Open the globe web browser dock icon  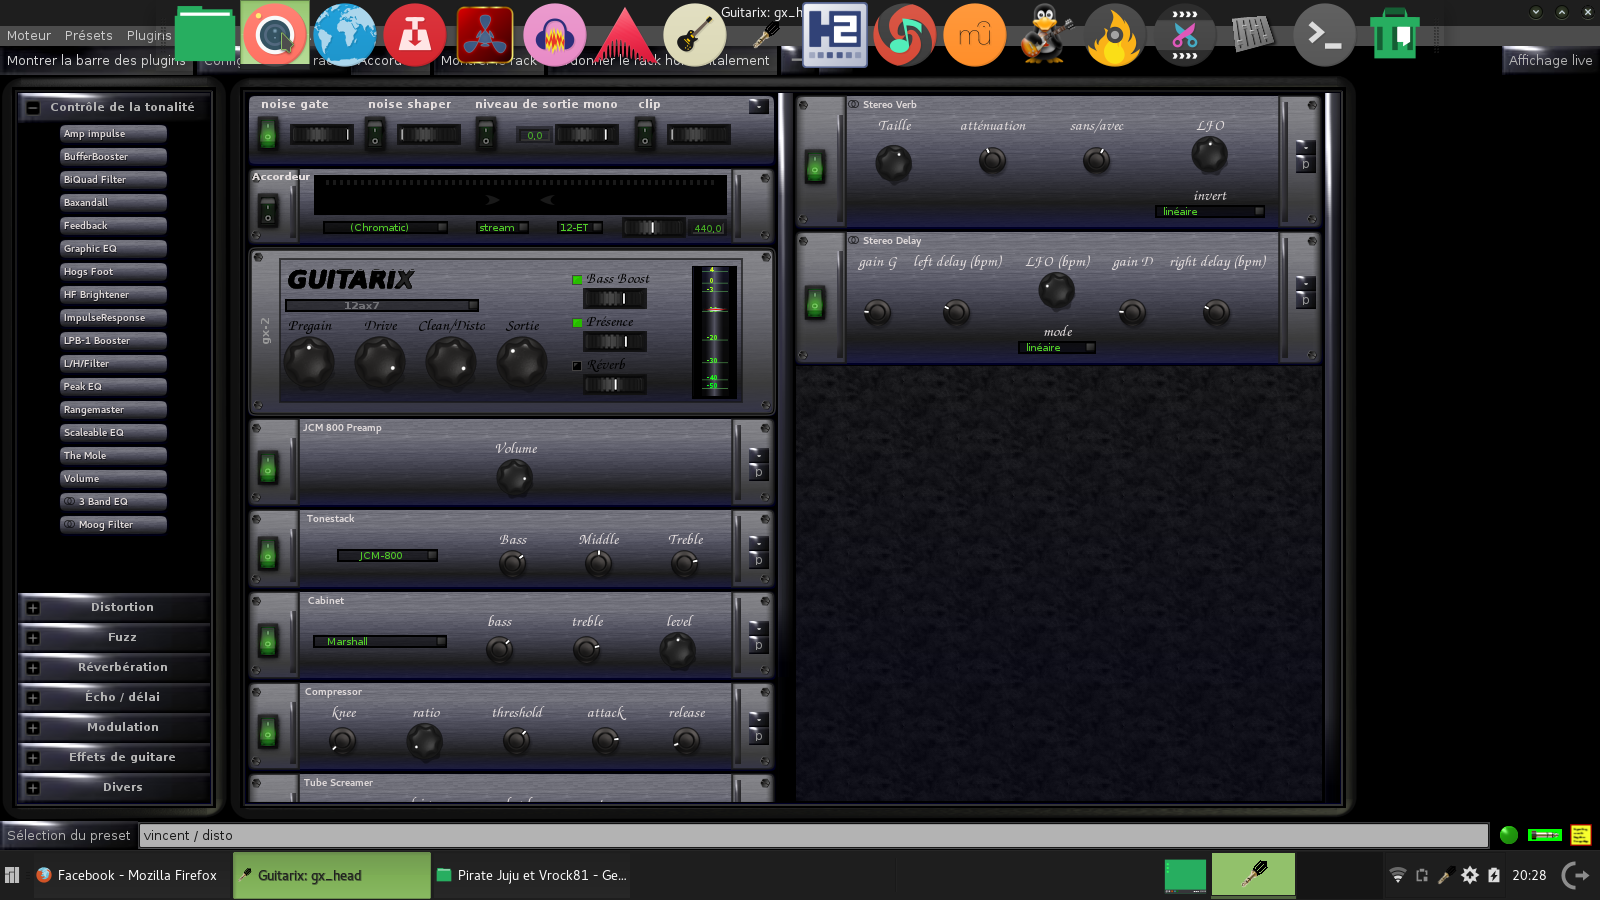click(345, 34)
